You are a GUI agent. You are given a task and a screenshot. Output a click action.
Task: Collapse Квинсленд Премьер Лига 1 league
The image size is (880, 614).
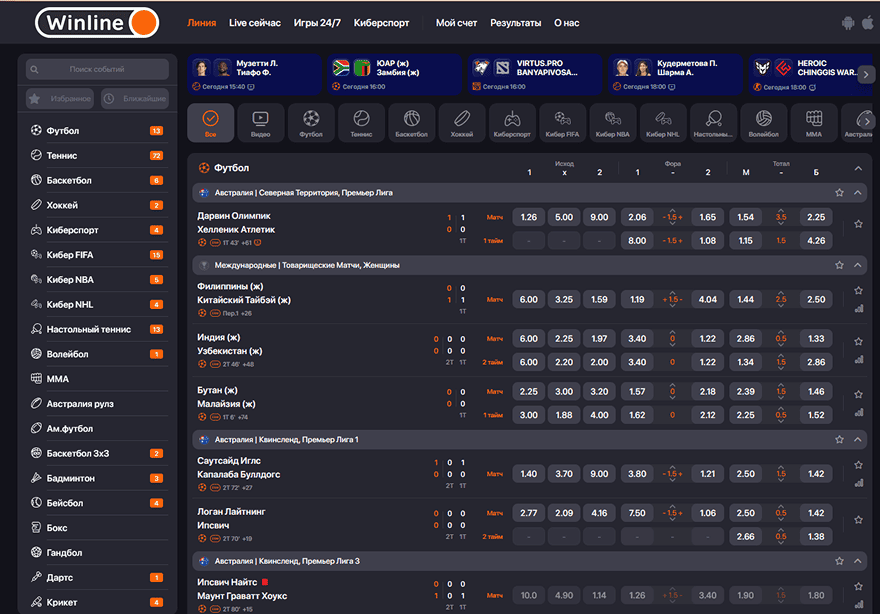coord(858,439)
